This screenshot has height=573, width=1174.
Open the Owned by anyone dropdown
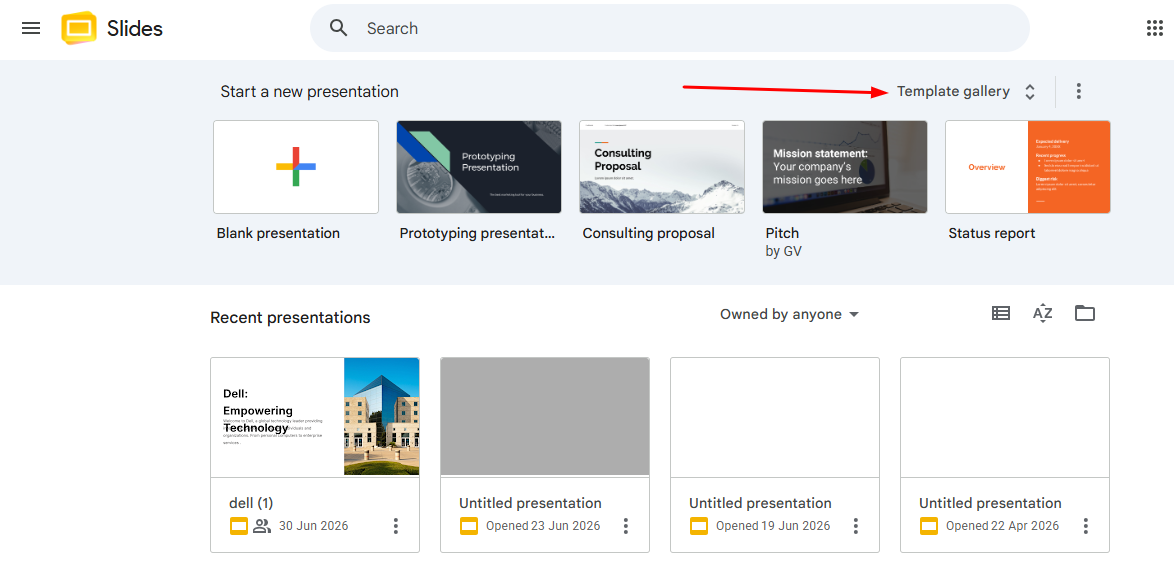(x=789, y=315)
